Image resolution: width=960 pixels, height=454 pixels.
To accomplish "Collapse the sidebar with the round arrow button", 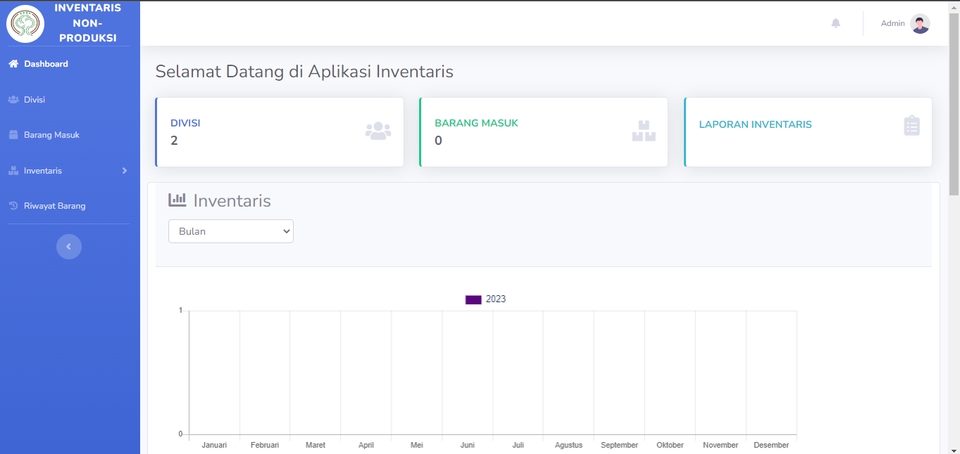I will pos(69,247).
